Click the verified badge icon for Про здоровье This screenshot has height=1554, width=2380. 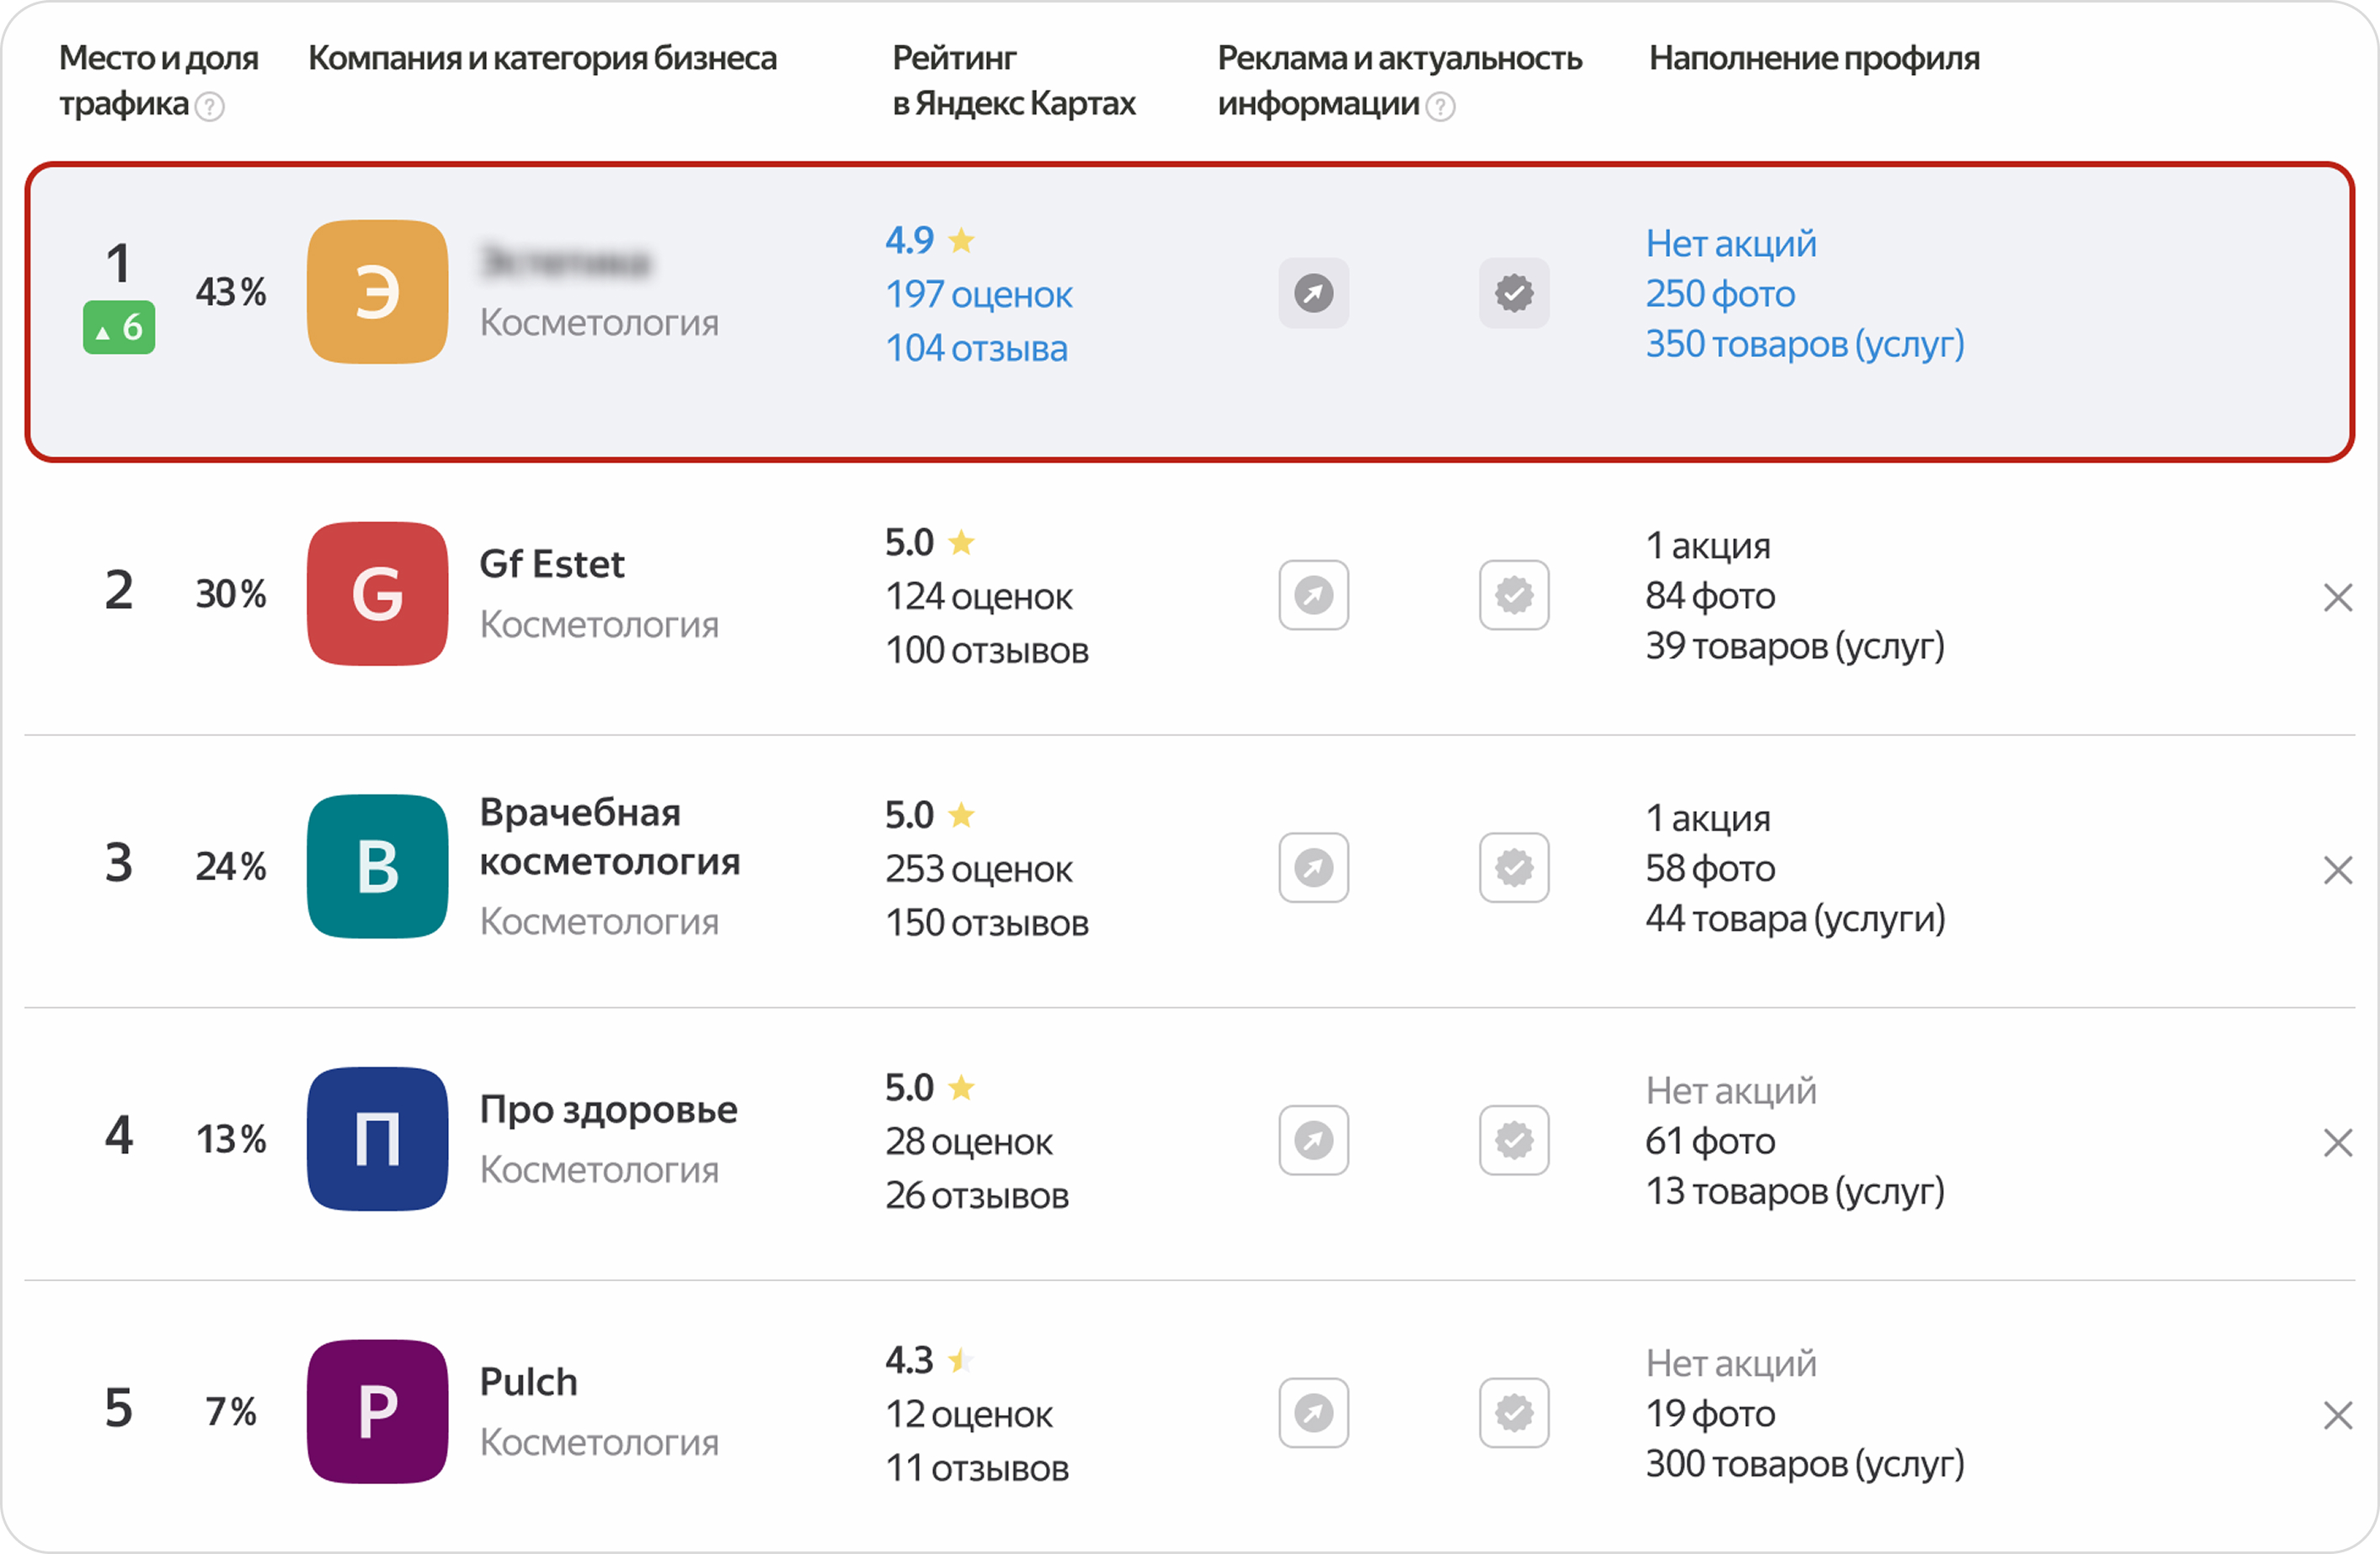point(1514,1140)
